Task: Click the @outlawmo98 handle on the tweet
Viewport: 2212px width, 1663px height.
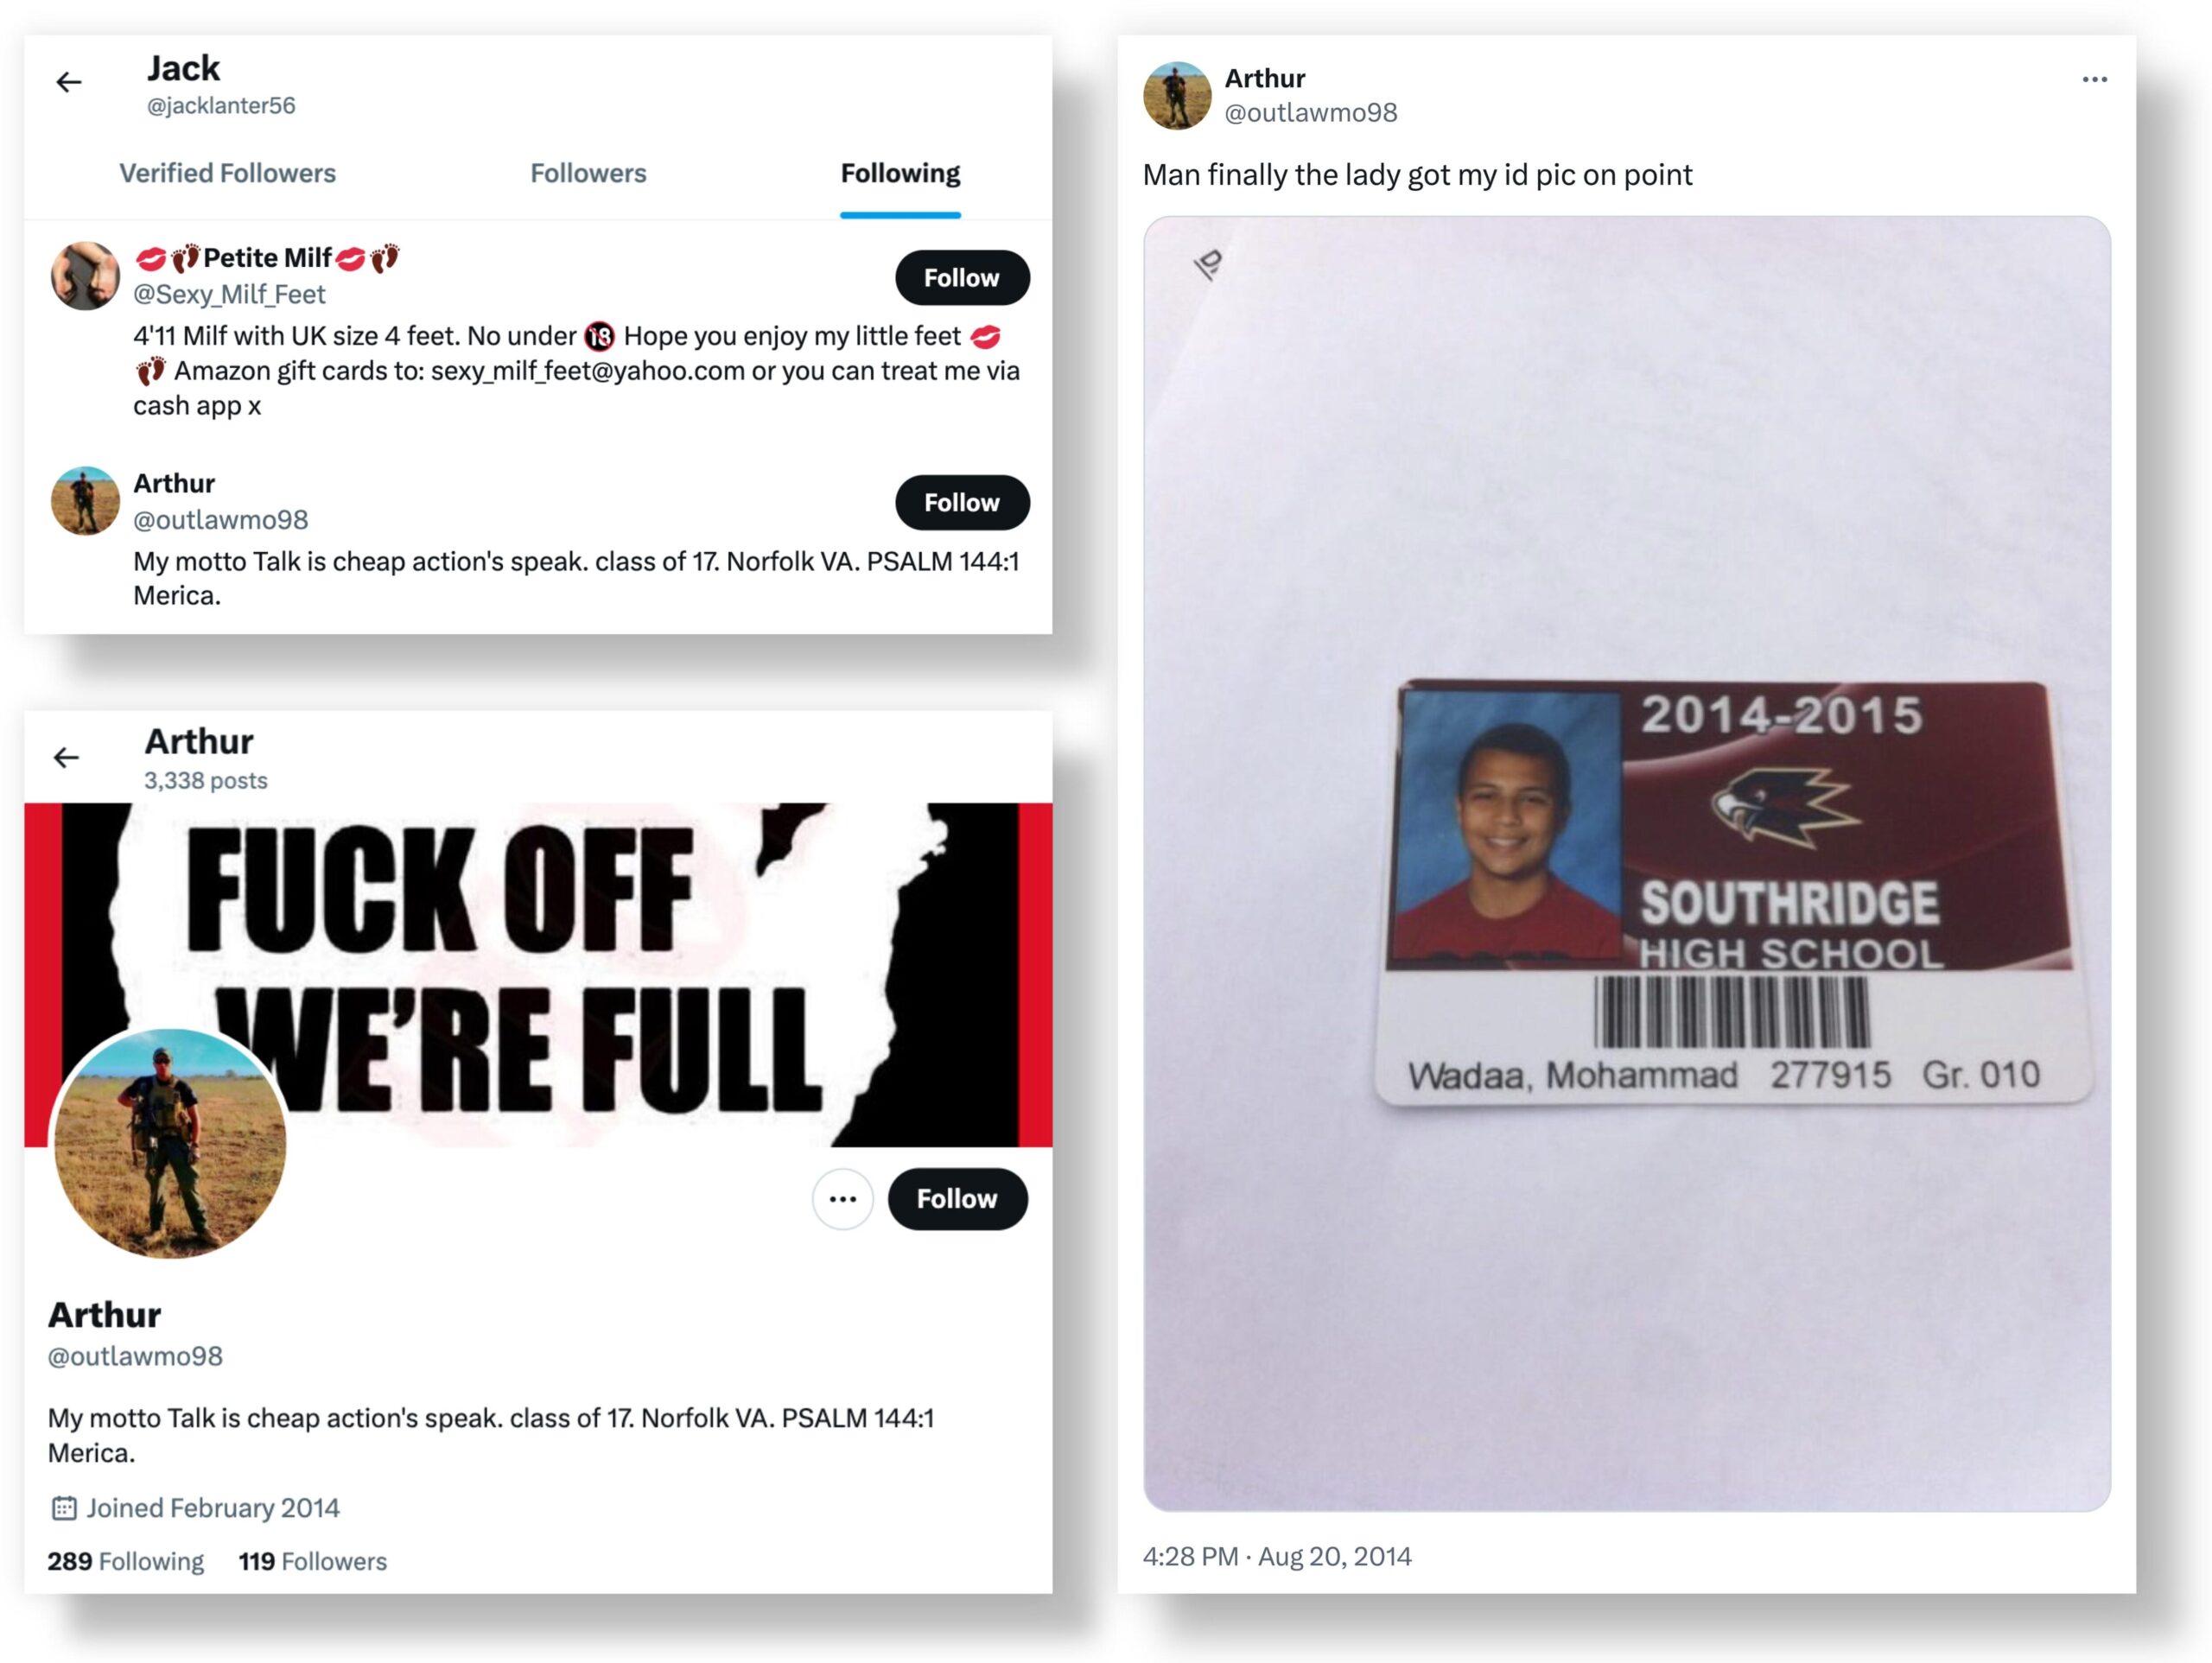Action: click(1311, 113)
